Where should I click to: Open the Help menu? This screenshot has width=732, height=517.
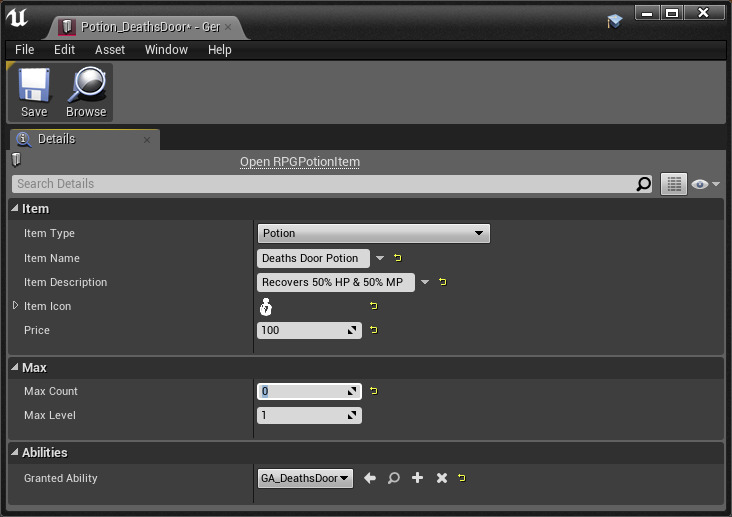click(219, 50)
